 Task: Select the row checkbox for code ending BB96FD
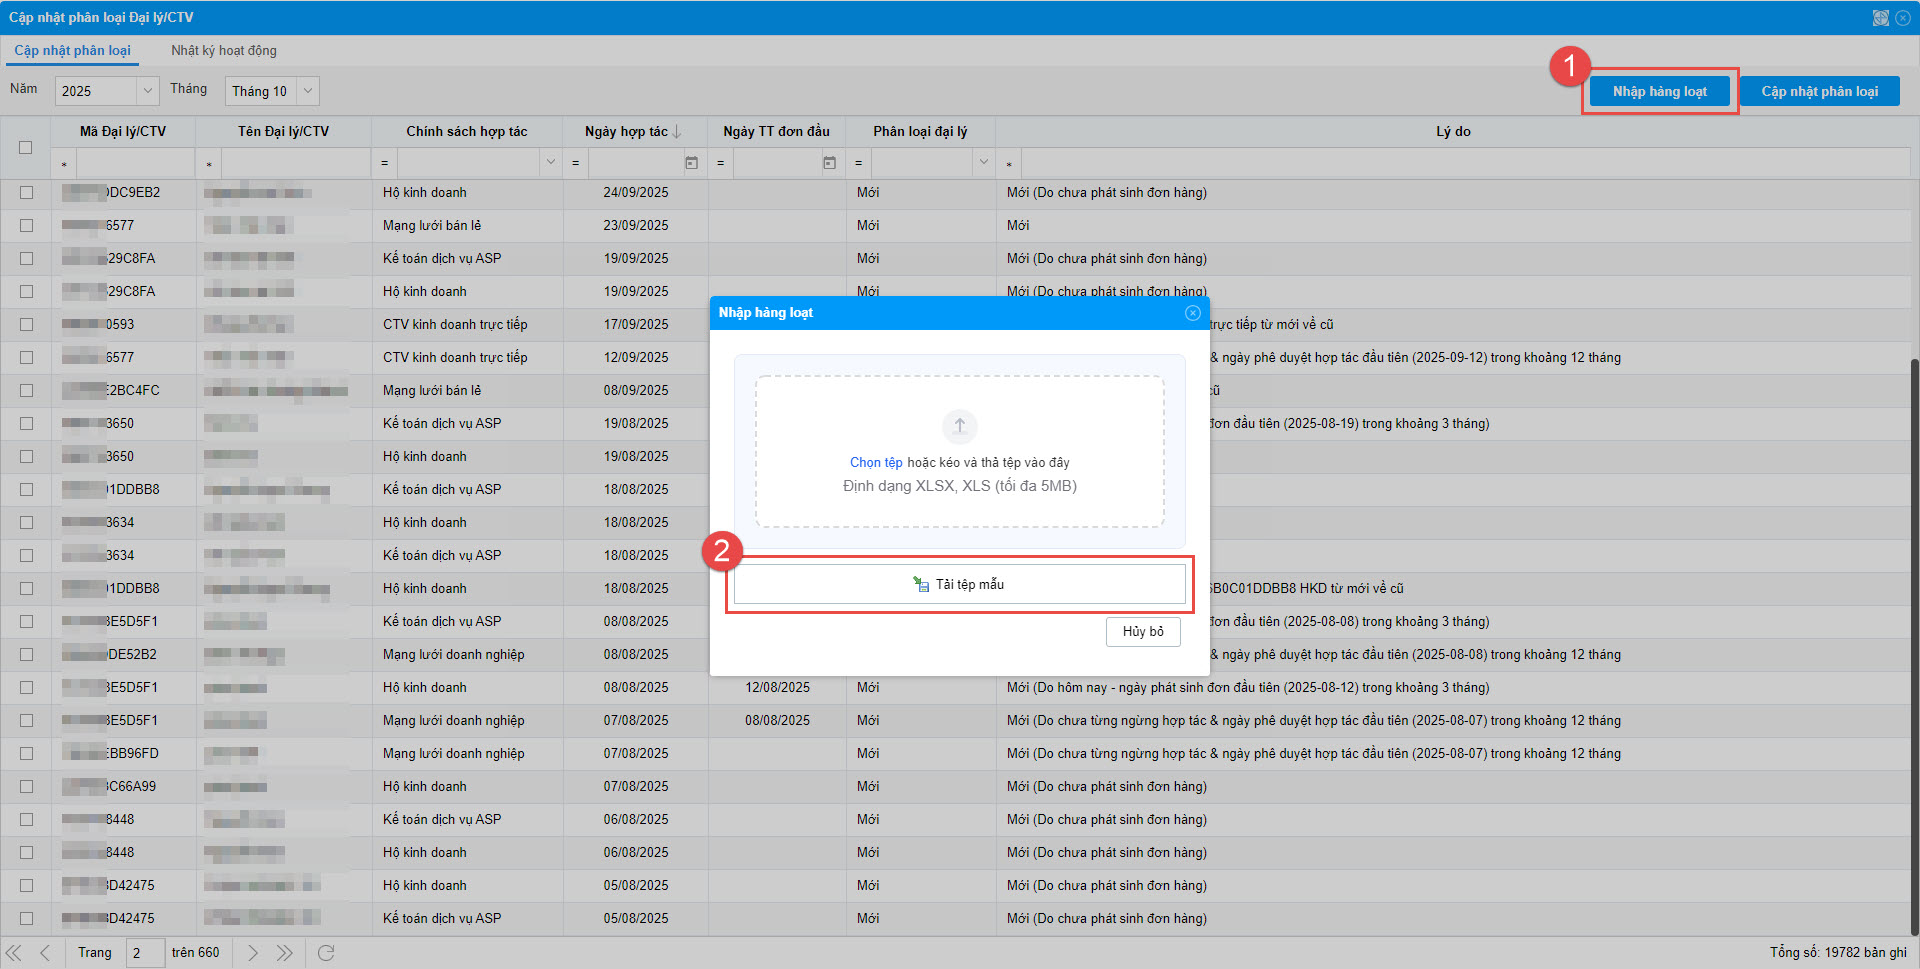26,753
